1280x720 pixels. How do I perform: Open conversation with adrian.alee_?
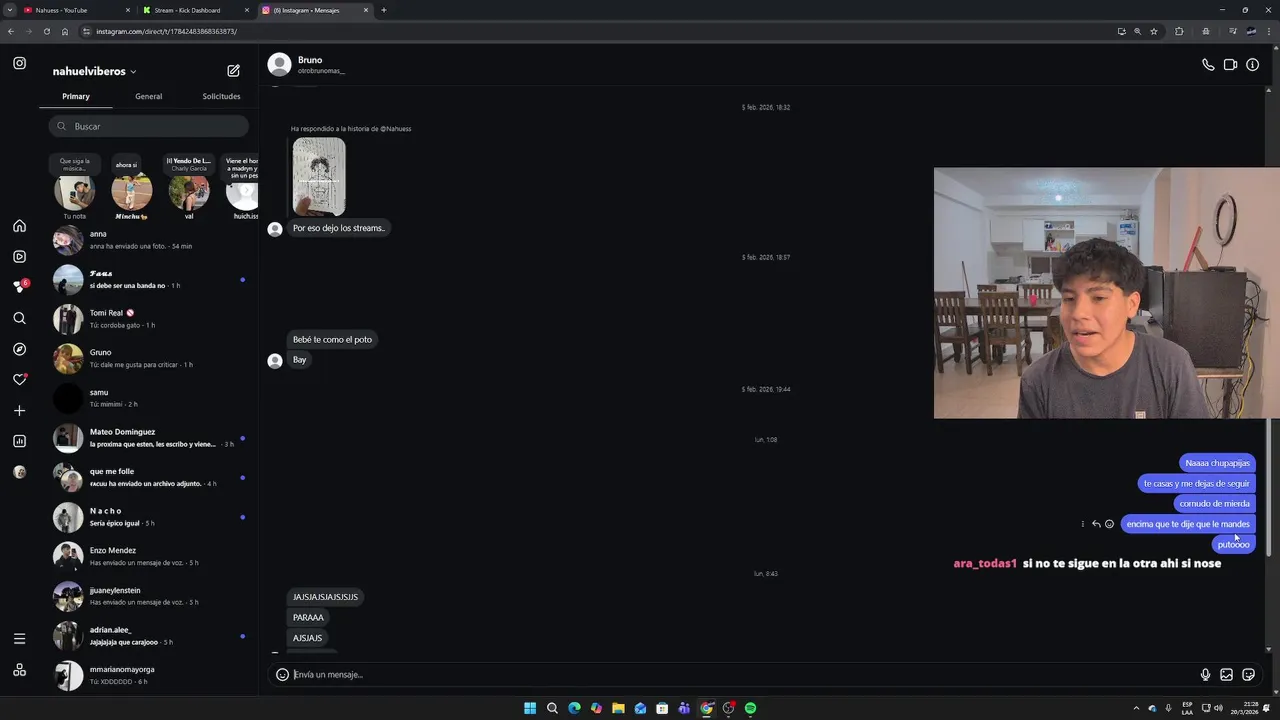(149, 636)
